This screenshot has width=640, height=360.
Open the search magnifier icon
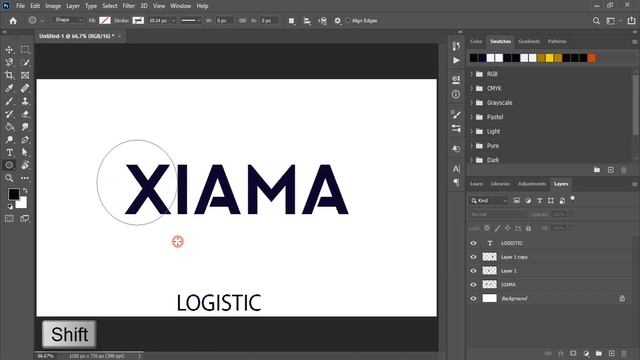[596, 21]
